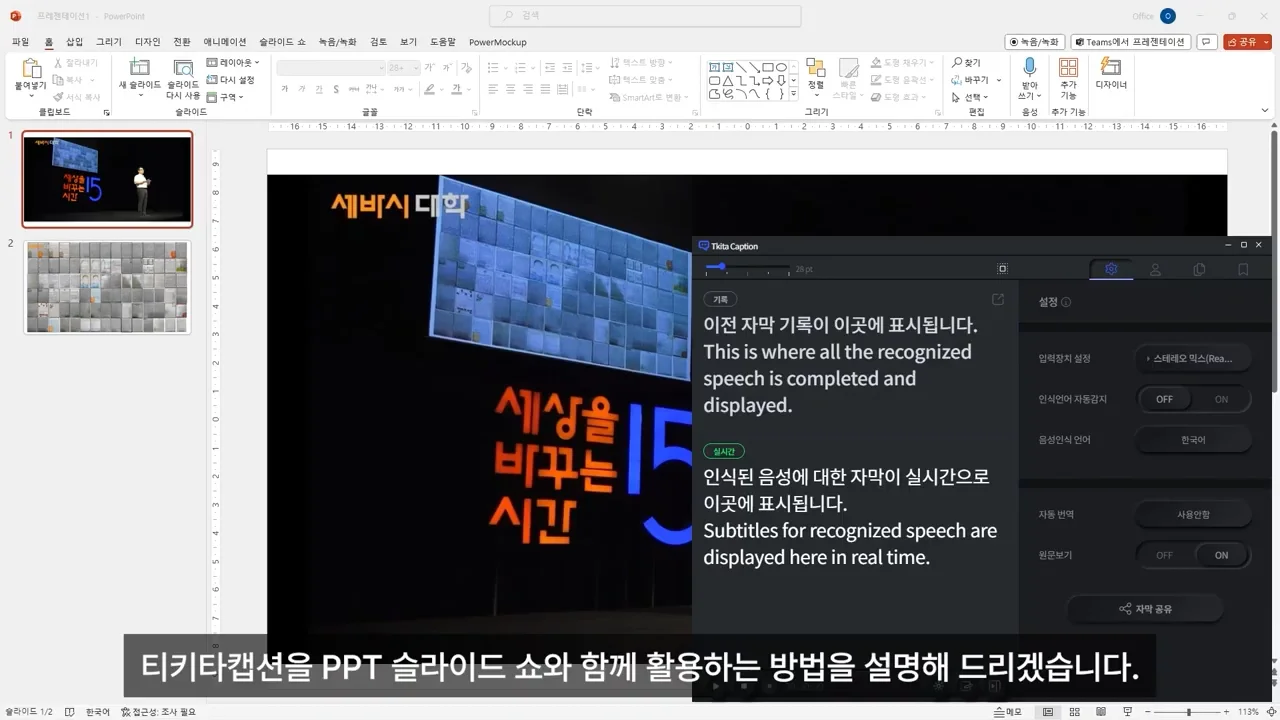This screenshot has width=1280, height=720.
Task: Set 인식언어 자동감지 to ON
Action: pyautogui.click(x=1221, y=399)
